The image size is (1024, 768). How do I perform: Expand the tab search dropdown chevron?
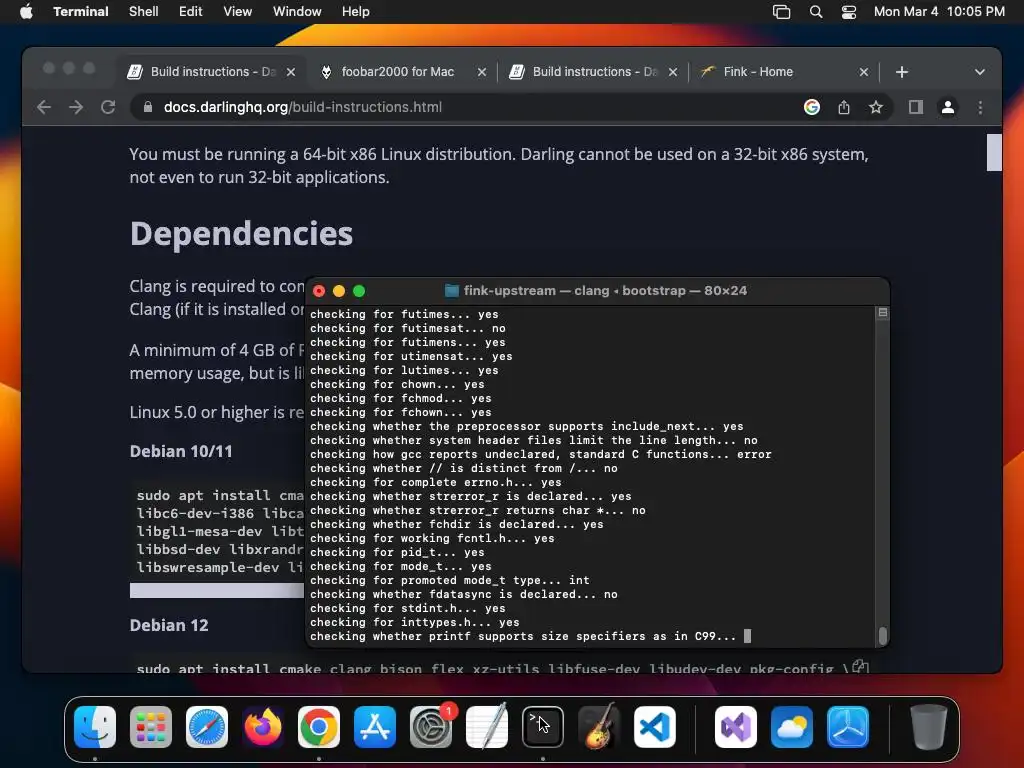pos(980,72)
